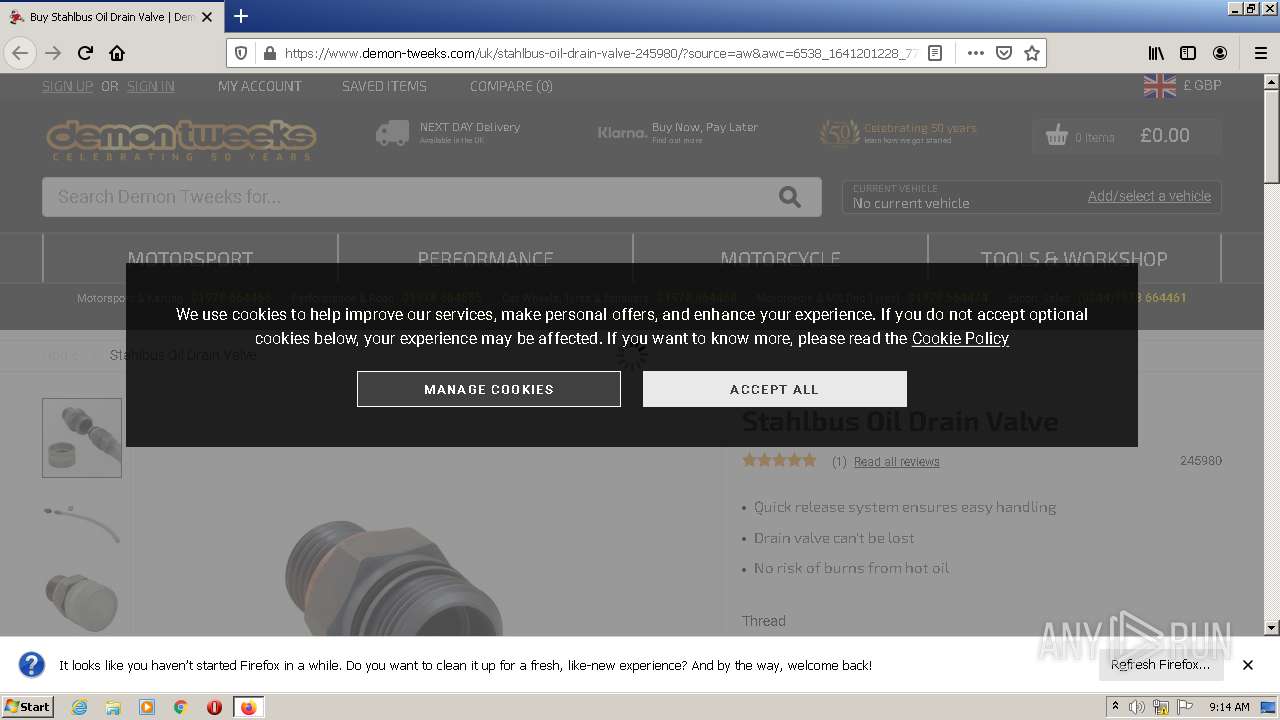
Task: View site security padlock details
Action: [x=268, y=53]
